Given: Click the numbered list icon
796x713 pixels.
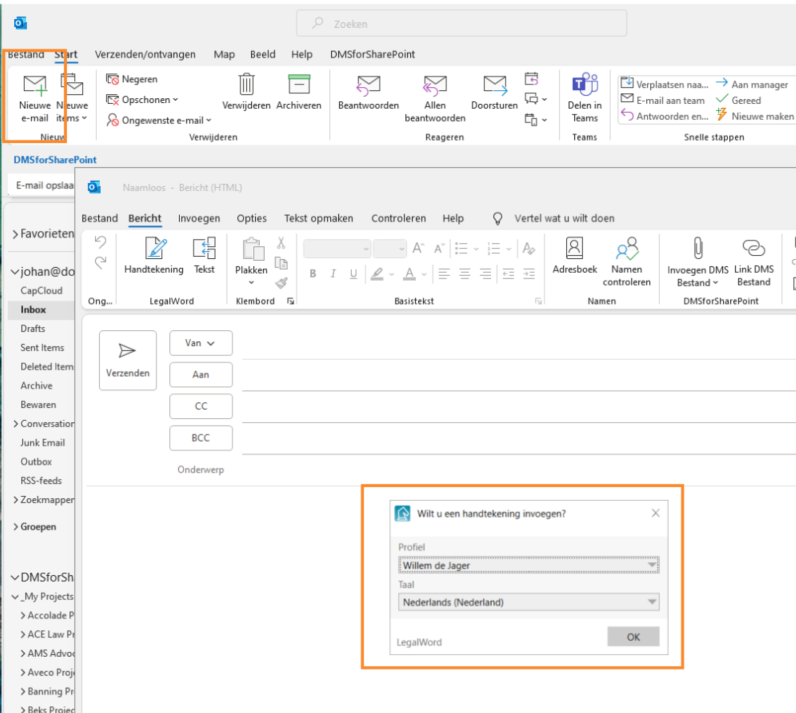Looking at the screenshot, I should point(493,249).
